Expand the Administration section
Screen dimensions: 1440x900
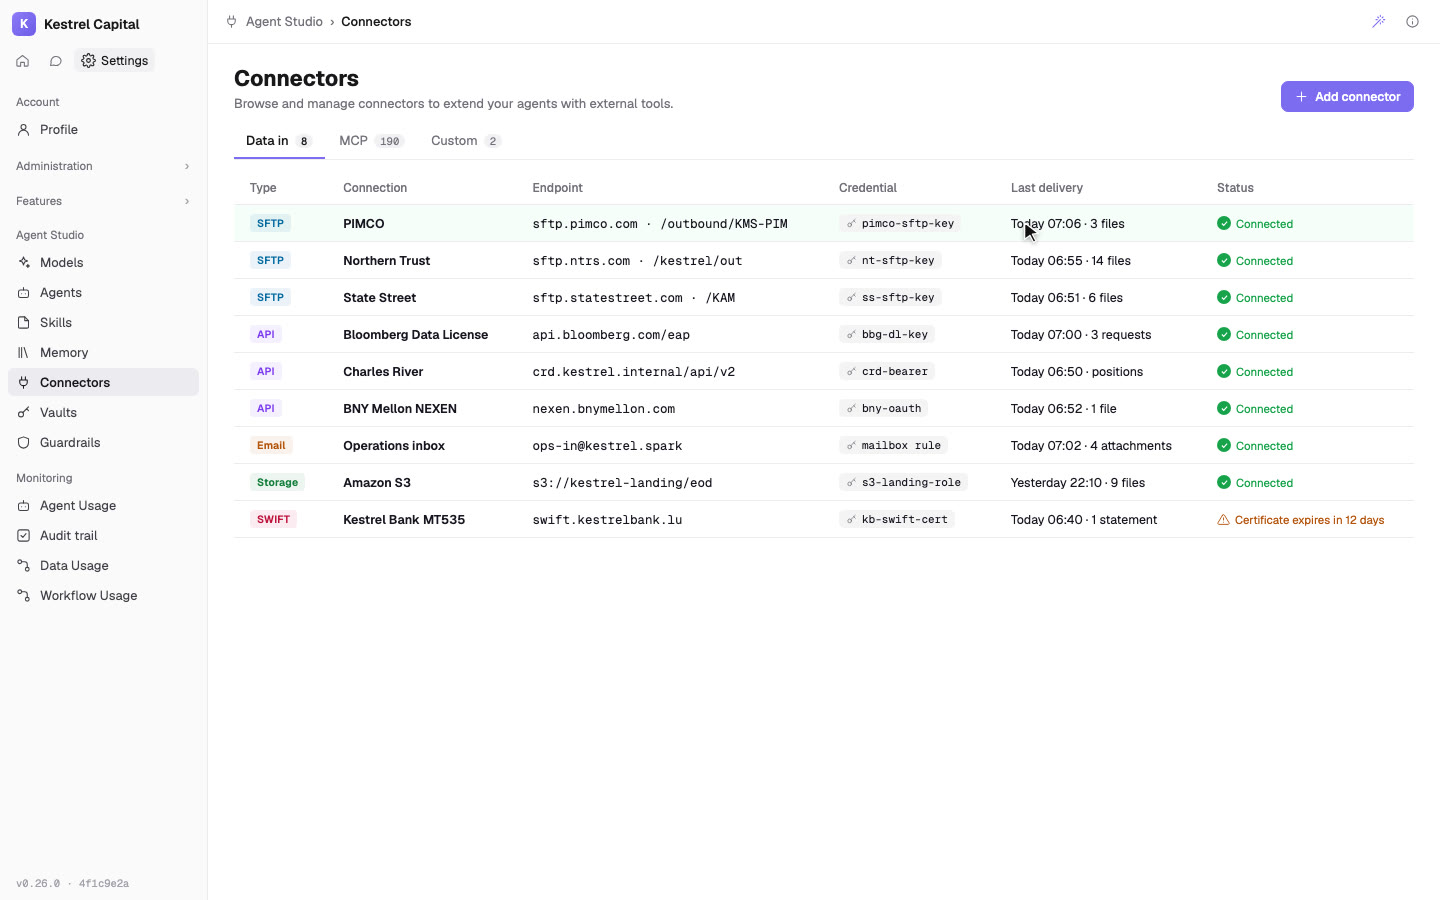[103, 166]
